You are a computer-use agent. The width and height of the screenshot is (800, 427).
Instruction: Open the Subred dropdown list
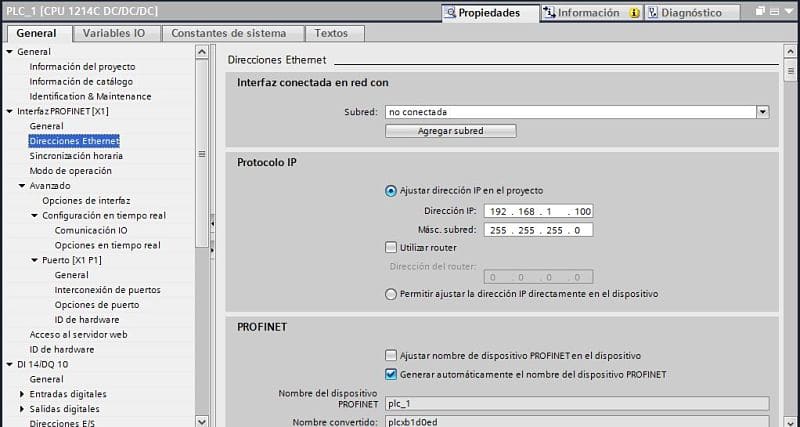tap(762, 112)
